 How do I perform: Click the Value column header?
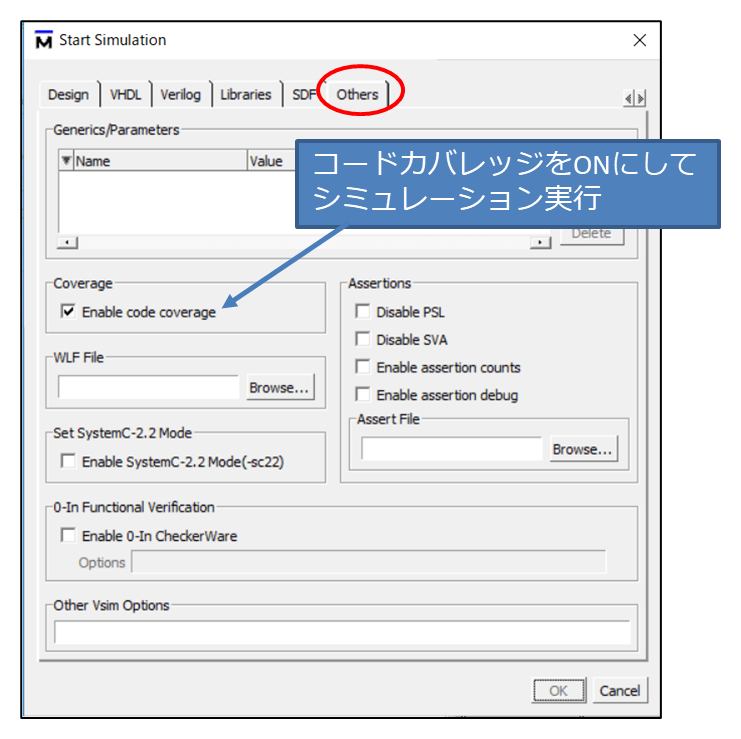271,161
